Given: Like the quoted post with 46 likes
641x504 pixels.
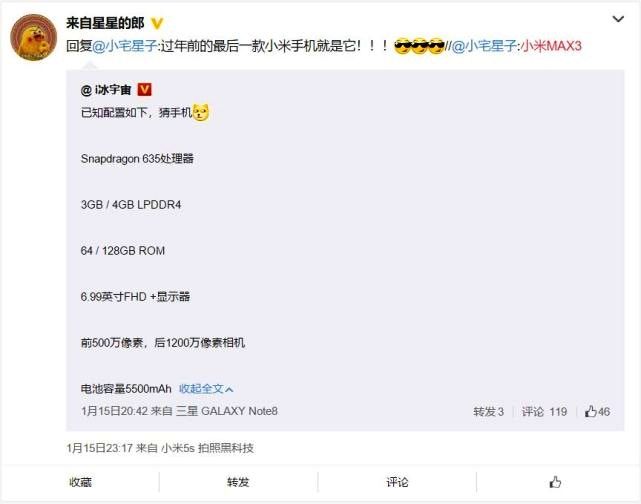Looking at the screenshot, I should [597, 411].
